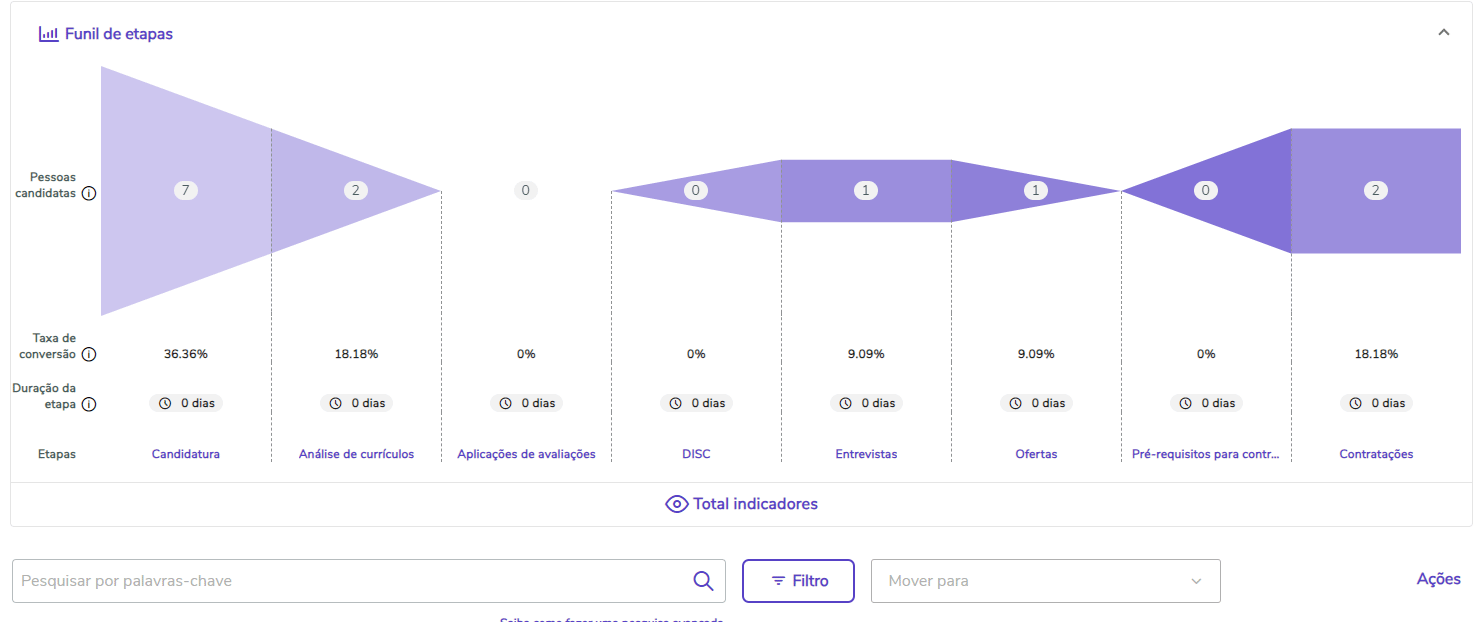Click 0 dias clock chip for Ofertas
The height and width of the screenshot is (622, 1481).
tap(1036, 403)
